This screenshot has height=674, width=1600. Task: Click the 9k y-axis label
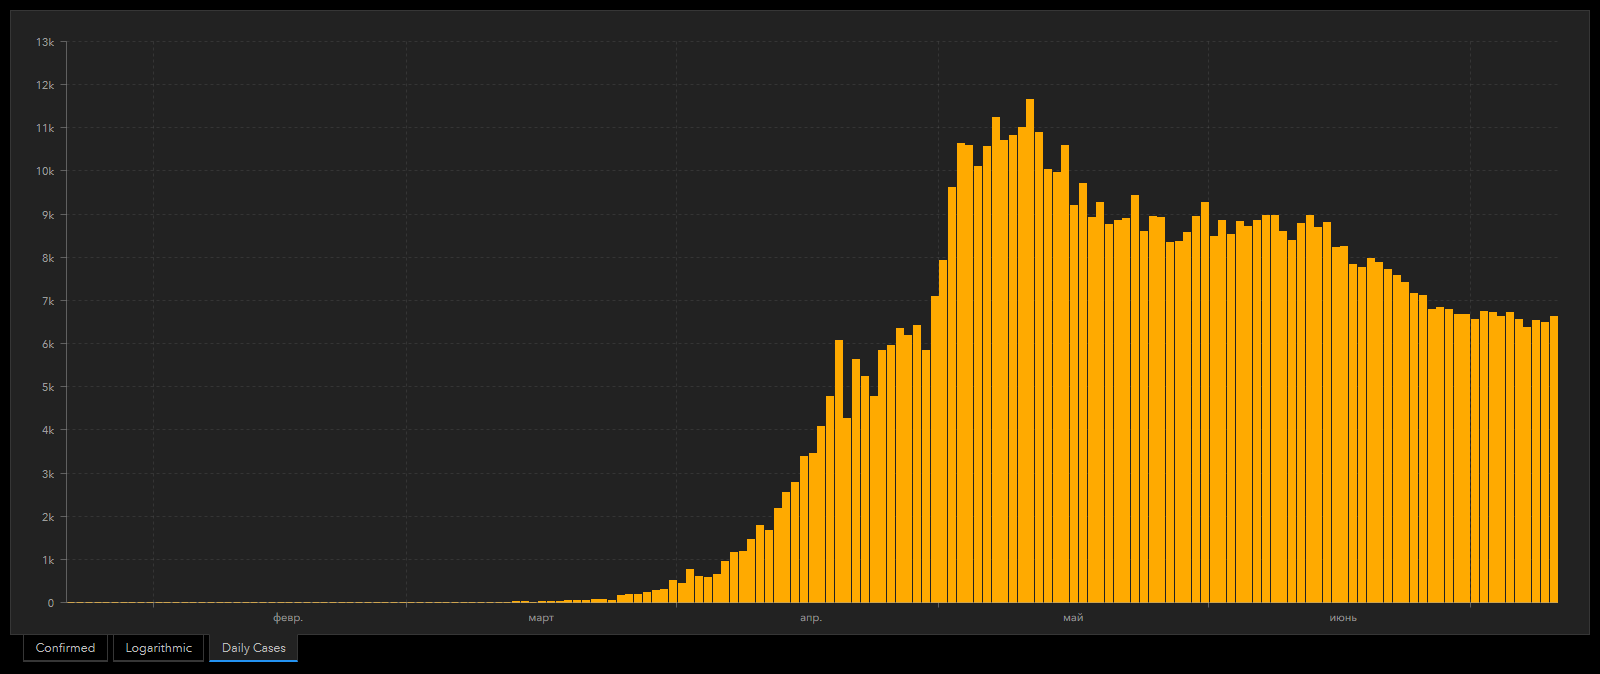pos(47,215)
